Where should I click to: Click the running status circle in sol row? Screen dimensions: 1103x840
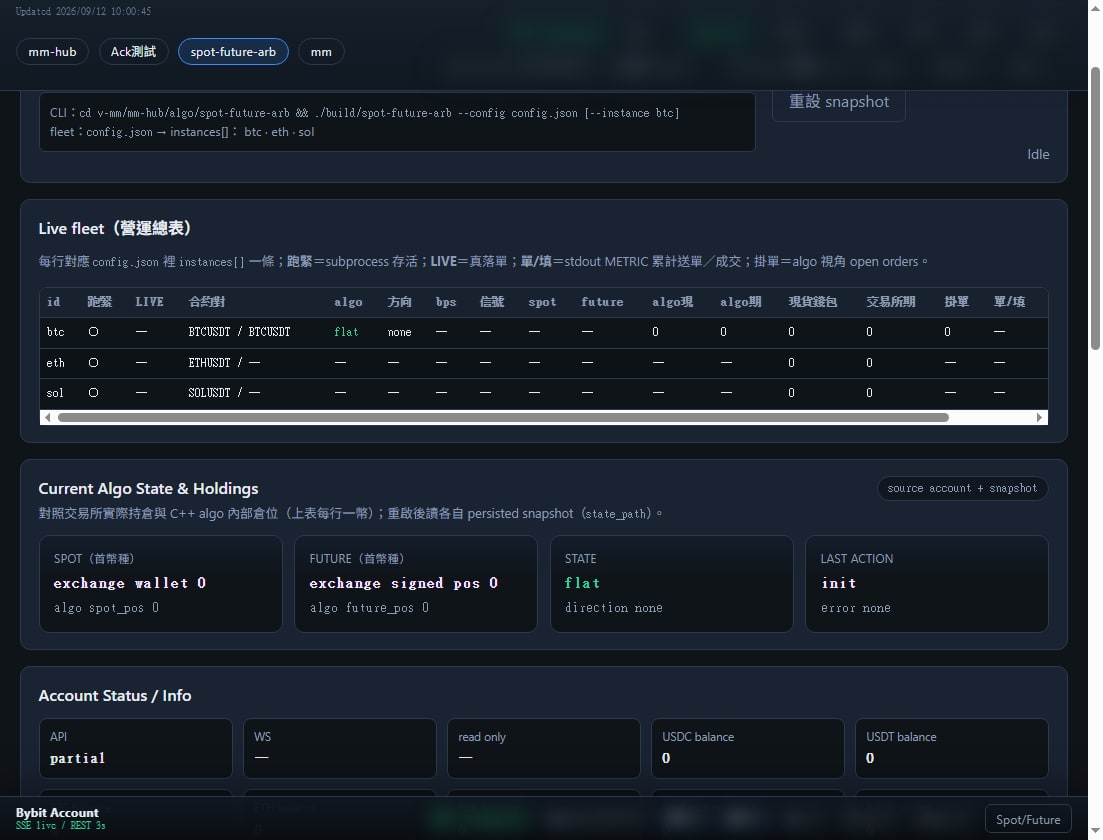(94, 393)
